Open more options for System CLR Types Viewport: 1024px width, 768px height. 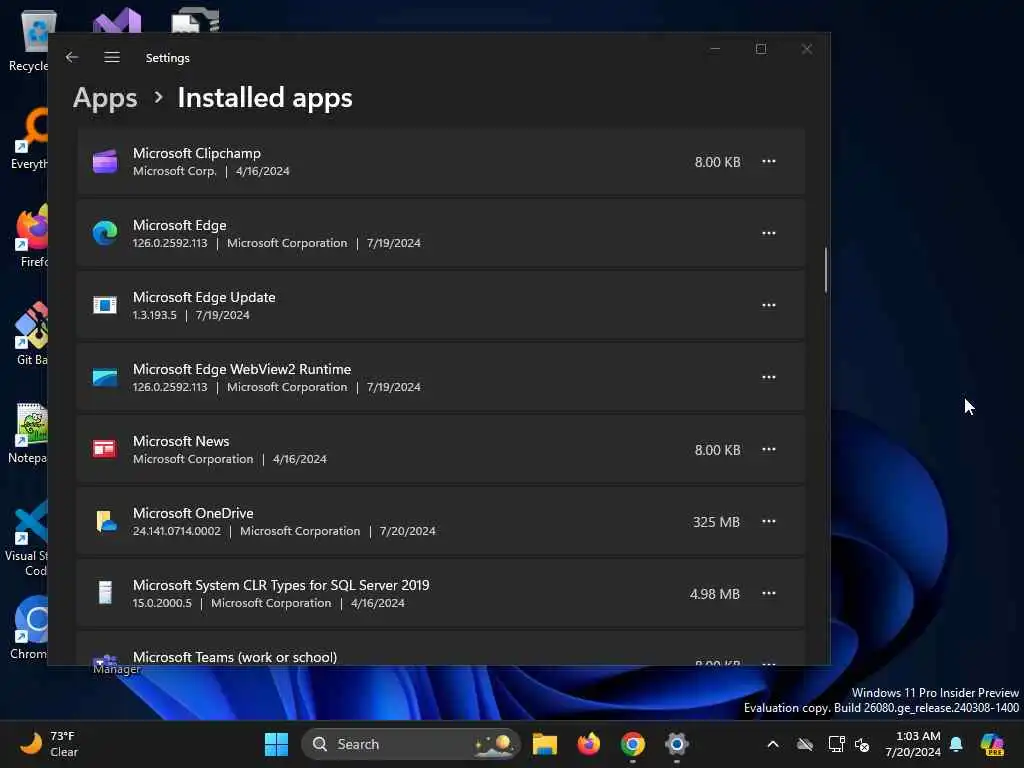pyautogui.click(x=769, y=593)
